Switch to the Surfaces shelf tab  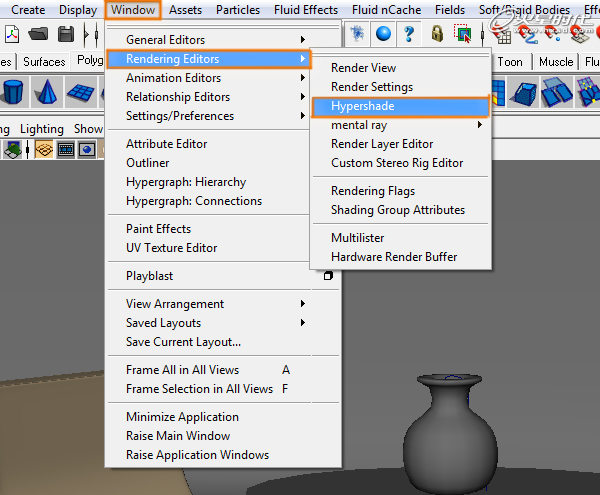point(44,62)
